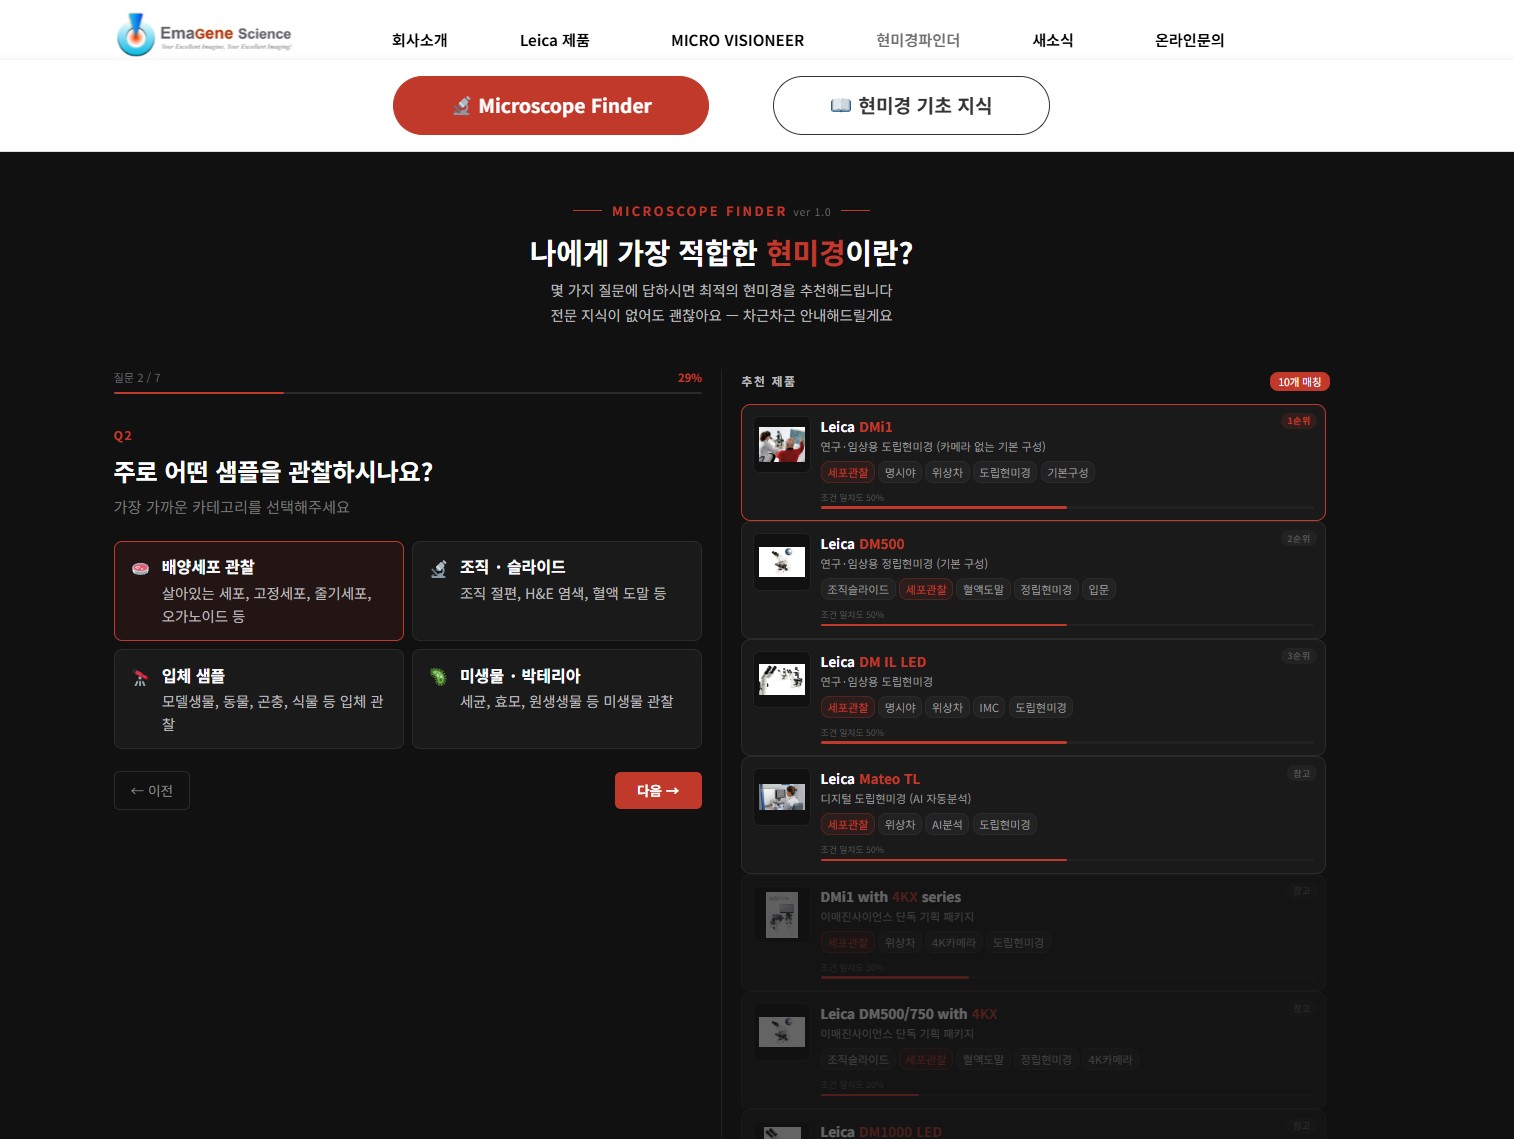Click the Leica DM500 product title
The width and height of the screenshot is (1514, 1139).
pos(862,544)
